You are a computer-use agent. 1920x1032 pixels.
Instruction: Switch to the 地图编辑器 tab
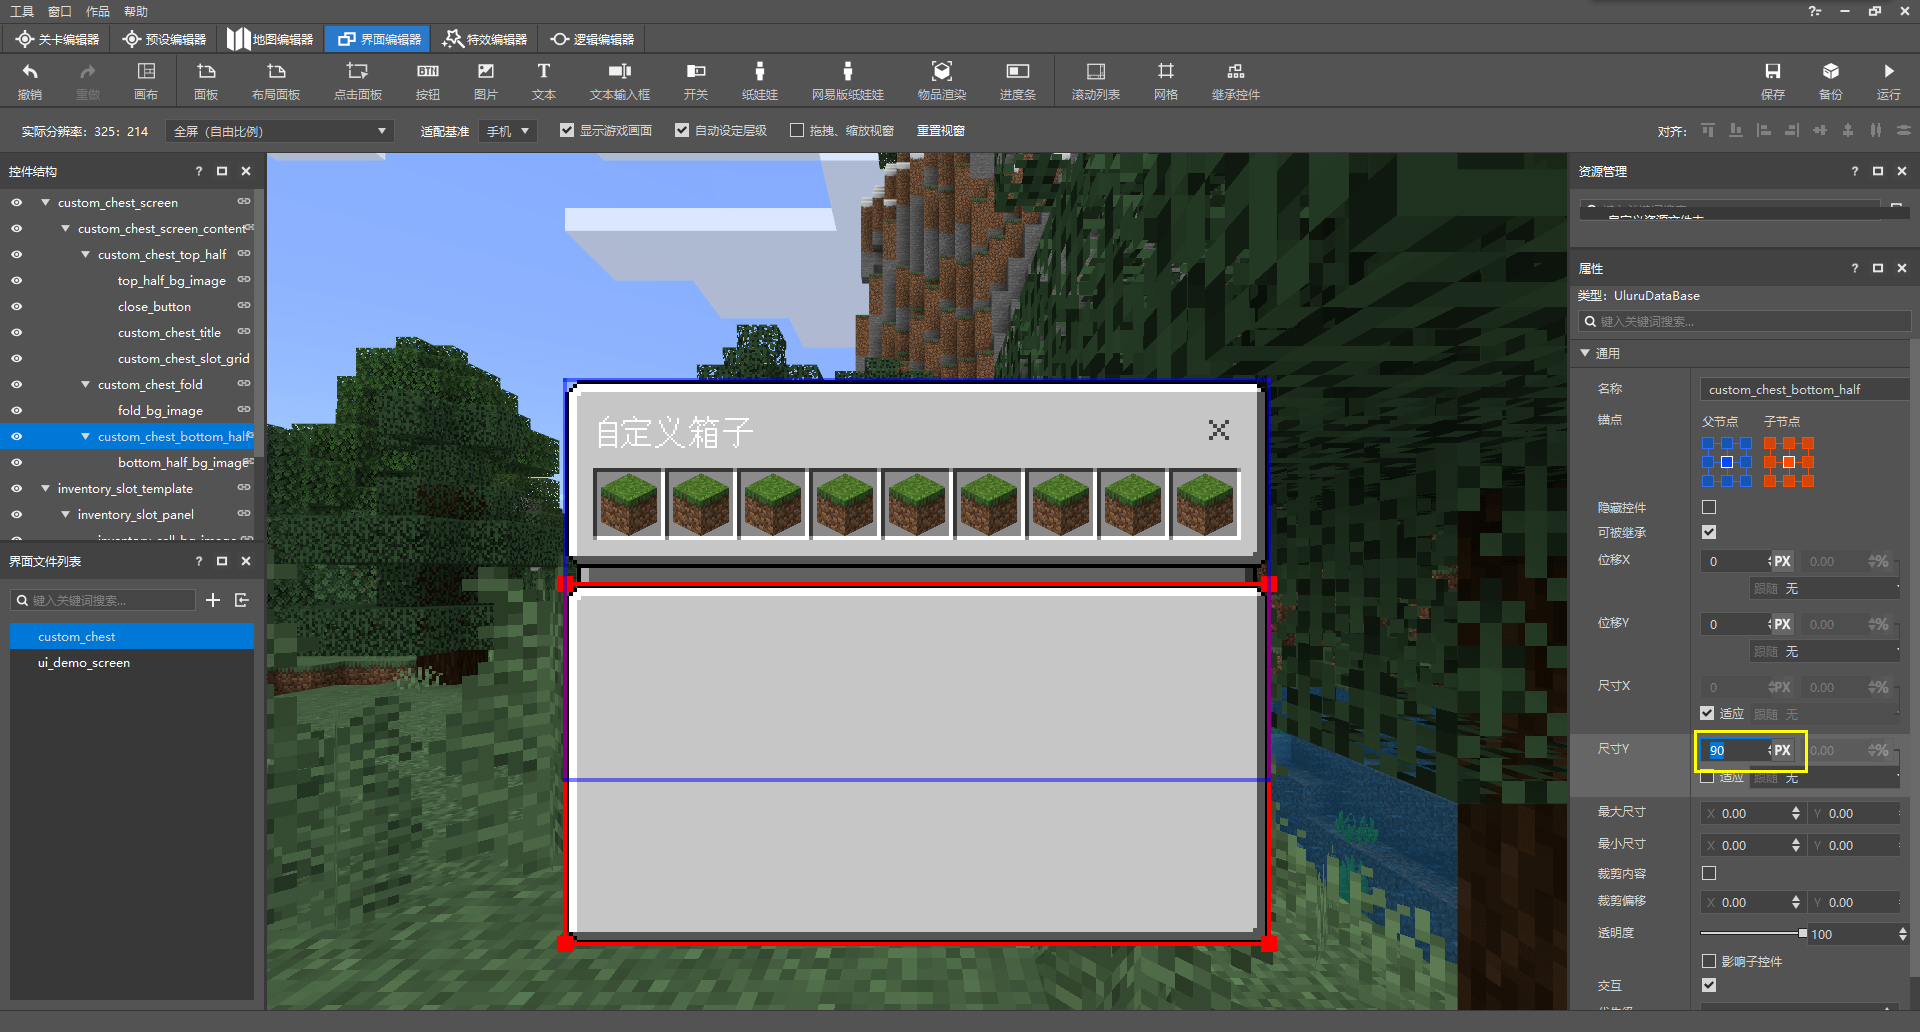(x=271, y=39)
